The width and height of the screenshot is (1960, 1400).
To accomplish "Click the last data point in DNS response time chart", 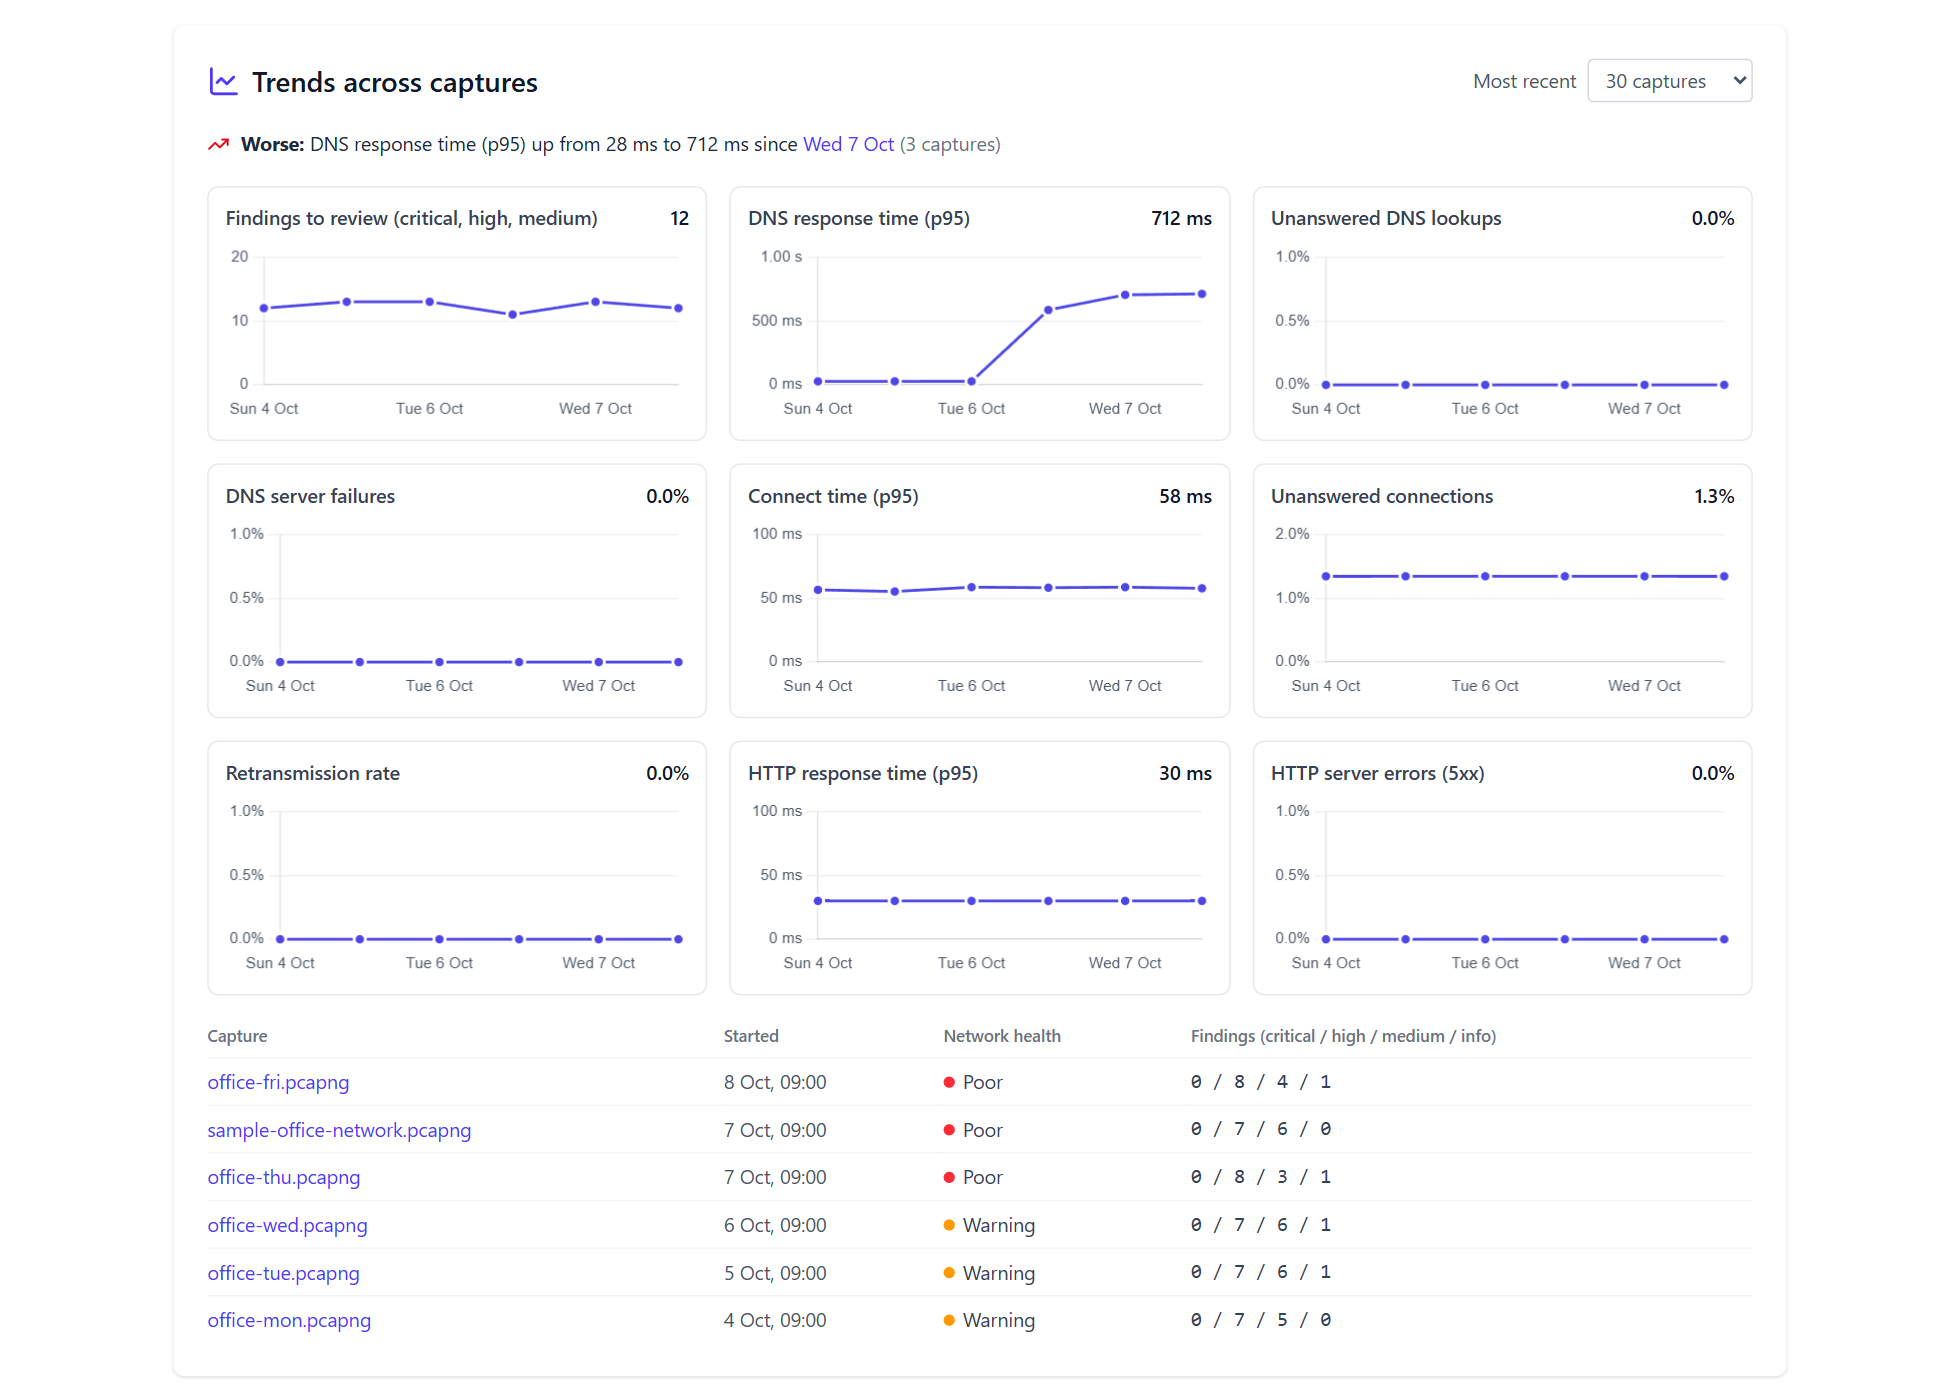I will [1201, 294].
